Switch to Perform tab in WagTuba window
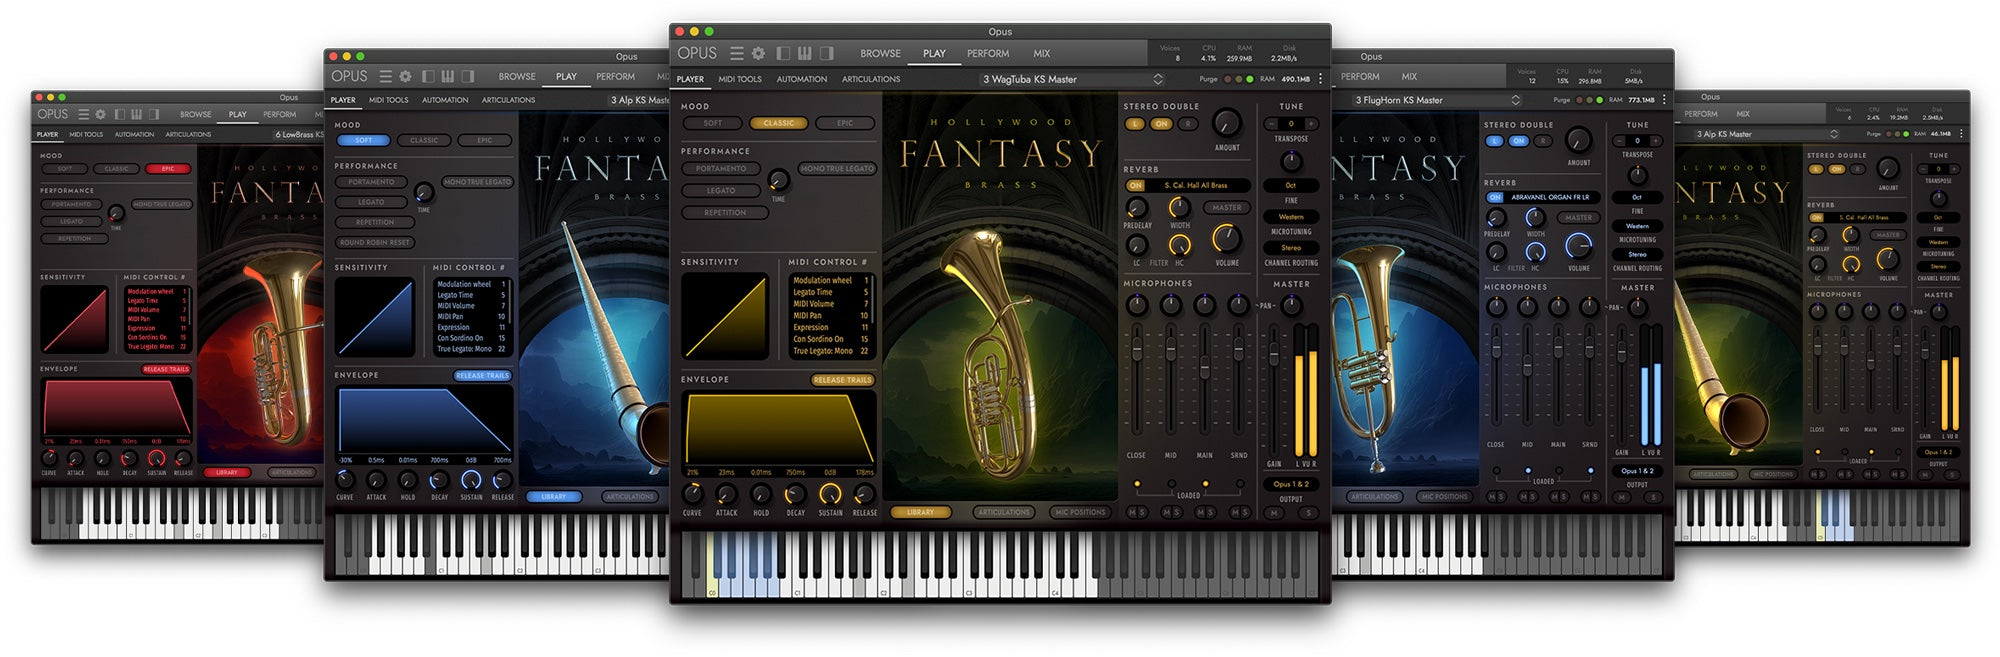This screenshot has height=657, width=2000. (987, 53)
